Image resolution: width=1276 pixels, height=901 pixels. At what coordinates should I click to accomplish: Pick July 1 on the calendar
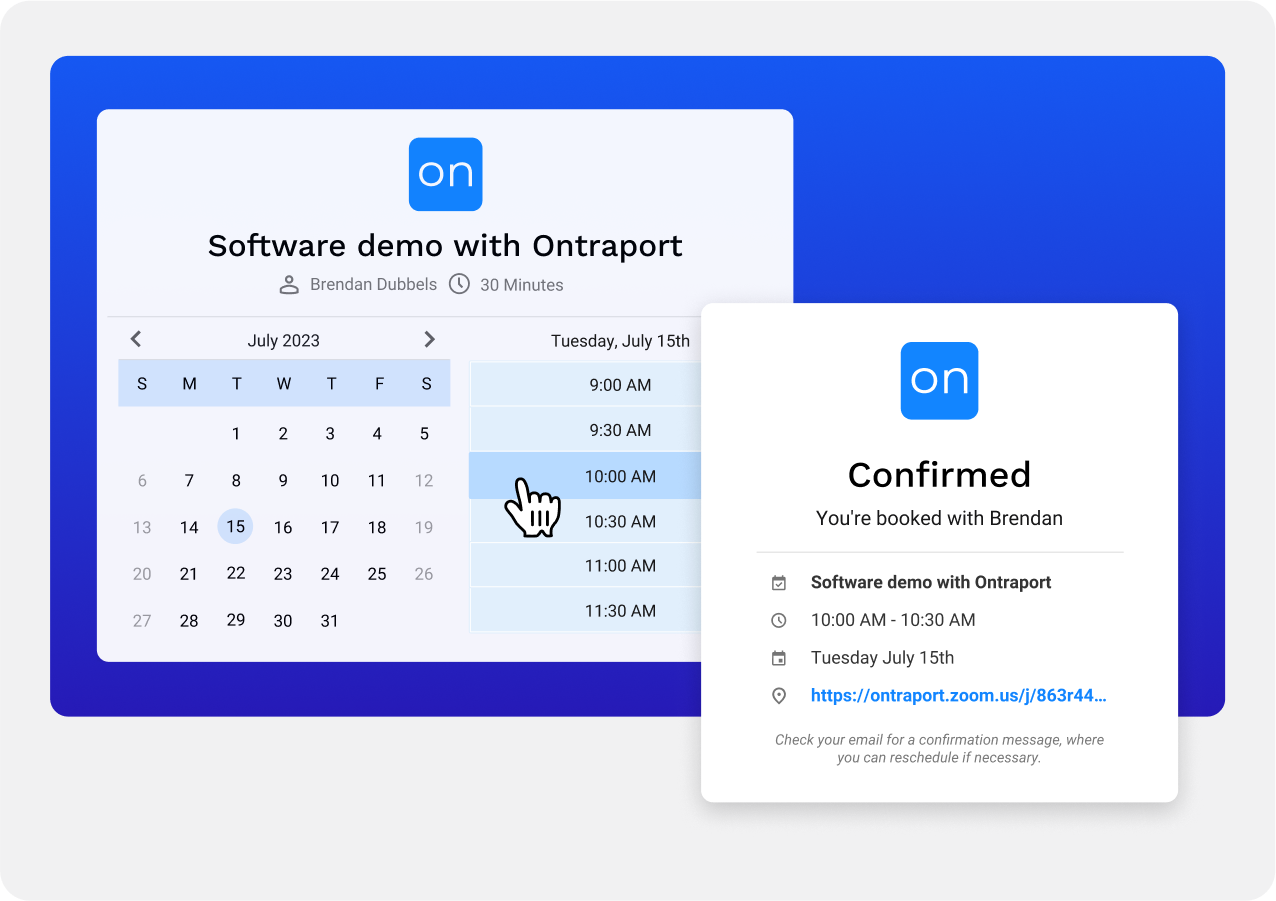point(236,434)
